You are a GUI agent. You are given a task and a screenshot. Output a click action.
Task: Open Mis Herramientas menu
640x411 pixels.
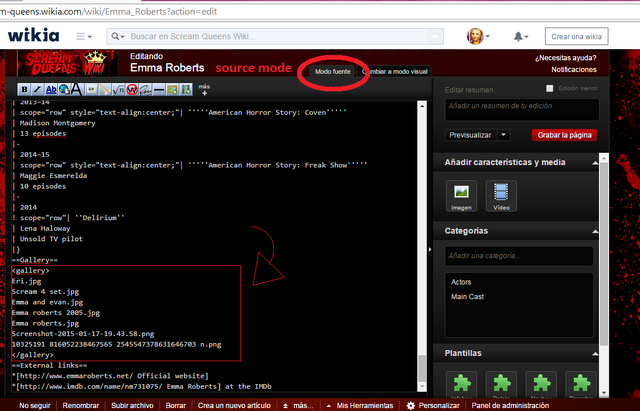click(x=360, y=405)
